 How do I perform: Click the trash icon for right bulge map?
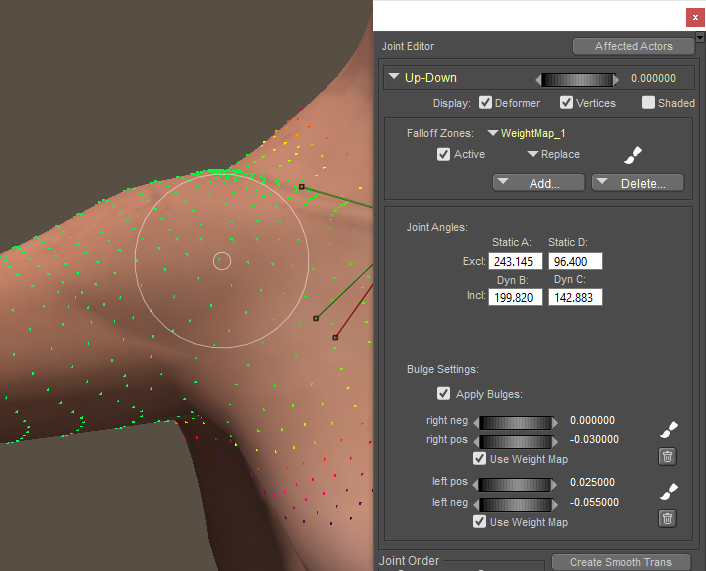(x=668, y=457)
